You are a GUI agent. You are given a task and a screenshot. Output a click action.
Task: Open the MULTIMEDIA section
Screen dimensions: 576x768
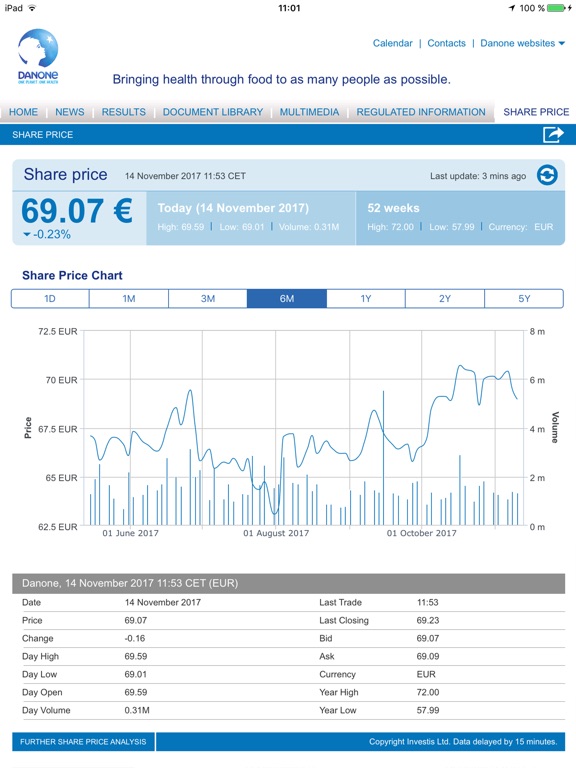pyautogui.click(x=309, y=112)
